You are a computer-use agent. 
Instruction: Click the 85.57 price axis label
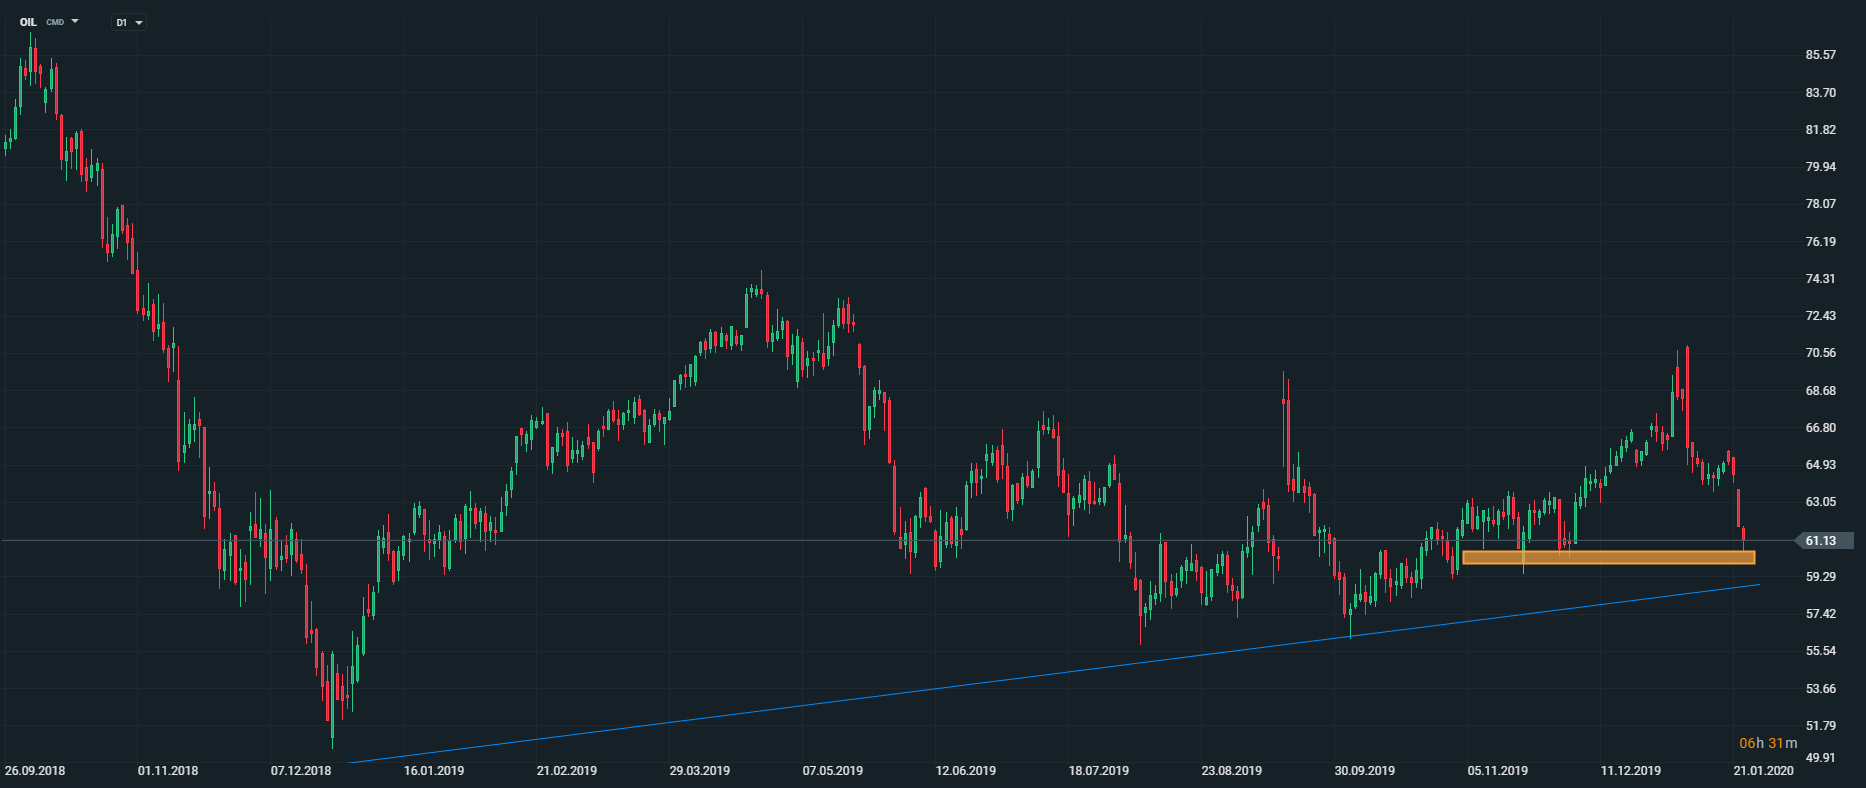pyautogui.click(x=1820, y=55)
